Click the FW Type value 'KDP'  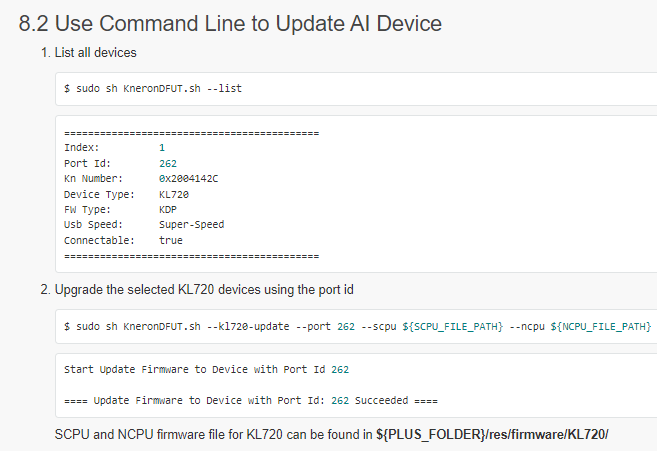pos(168,210)
